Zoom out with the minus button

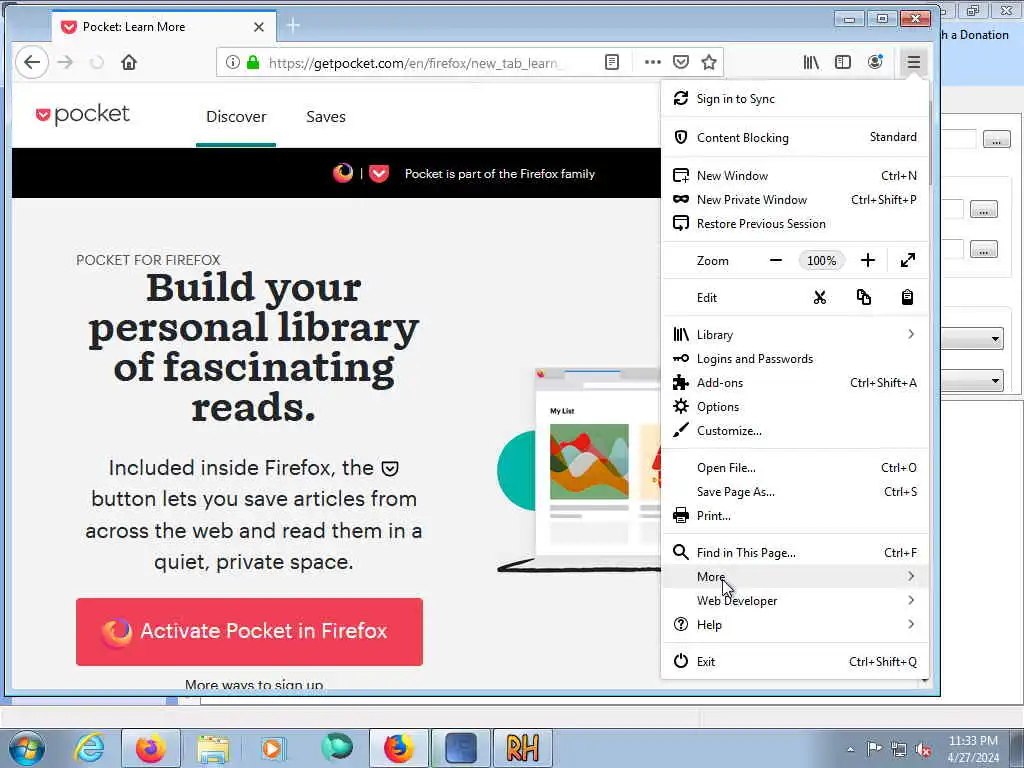[x=776, y=261]
